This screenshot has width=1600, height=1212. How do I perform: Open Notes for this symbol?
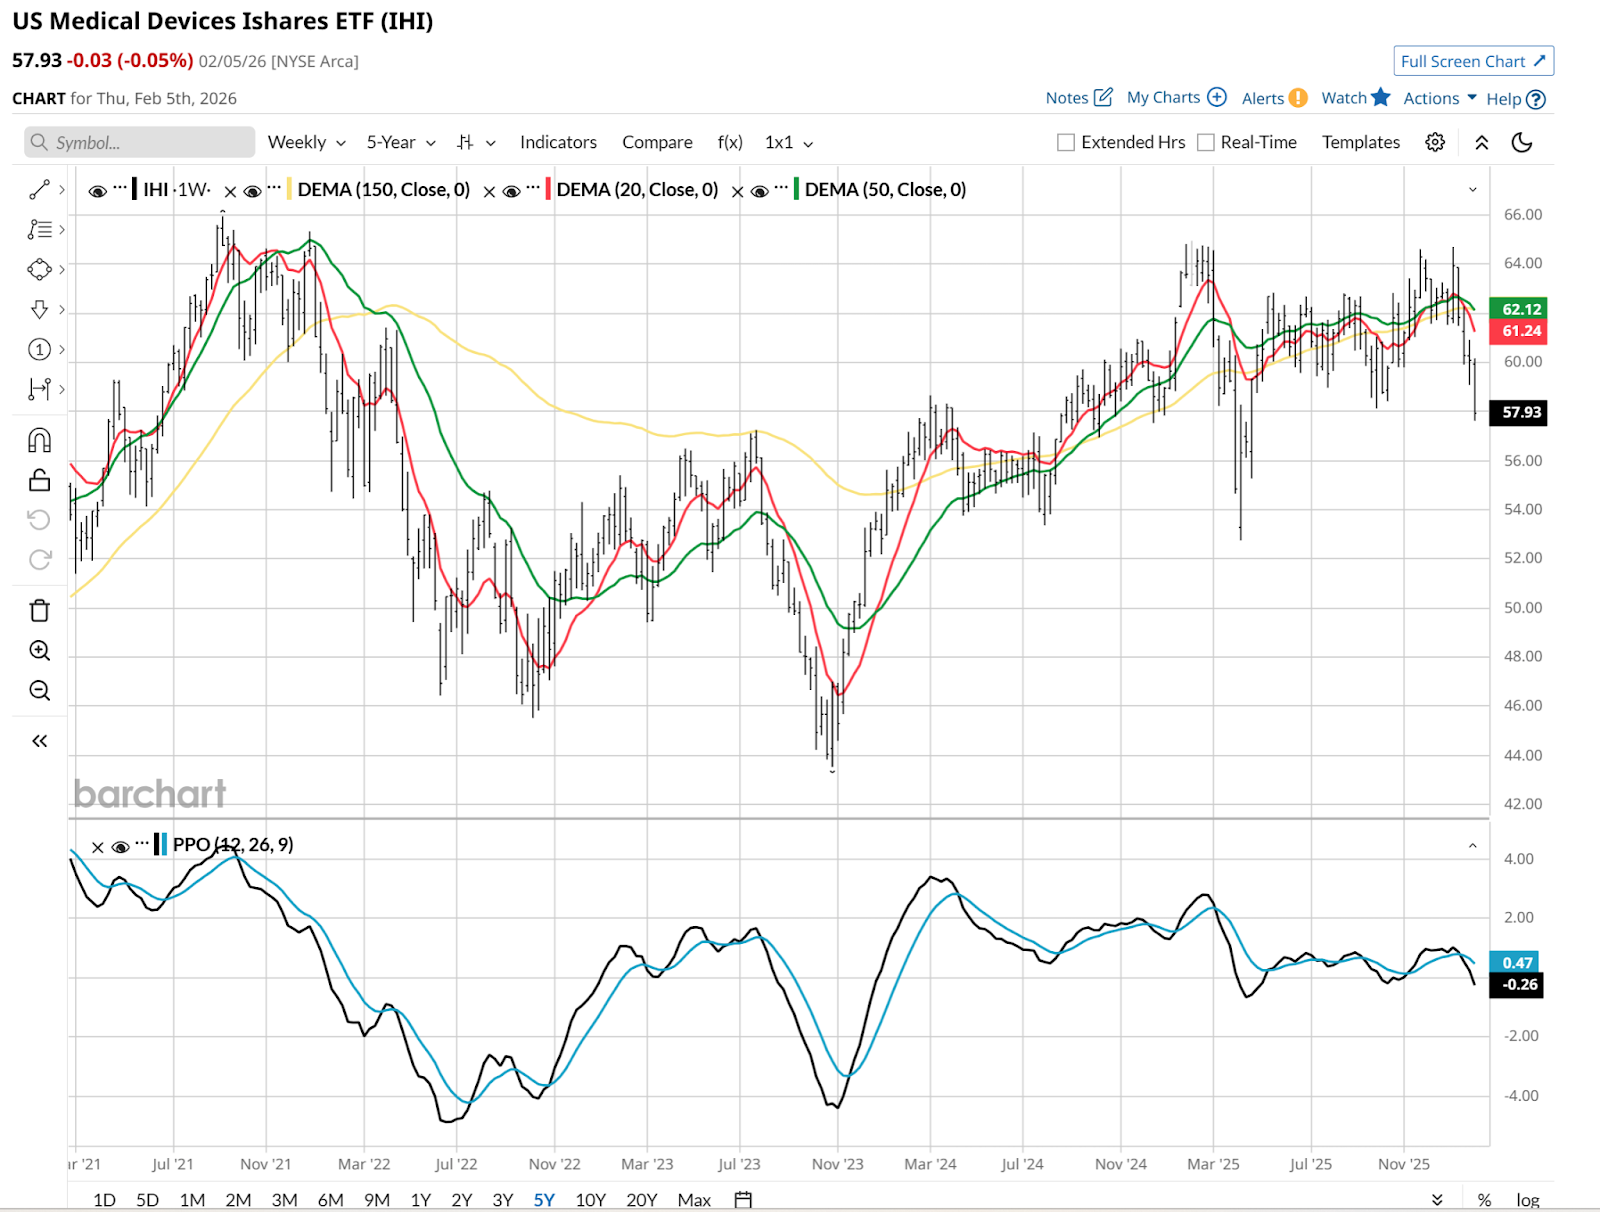1079,97
